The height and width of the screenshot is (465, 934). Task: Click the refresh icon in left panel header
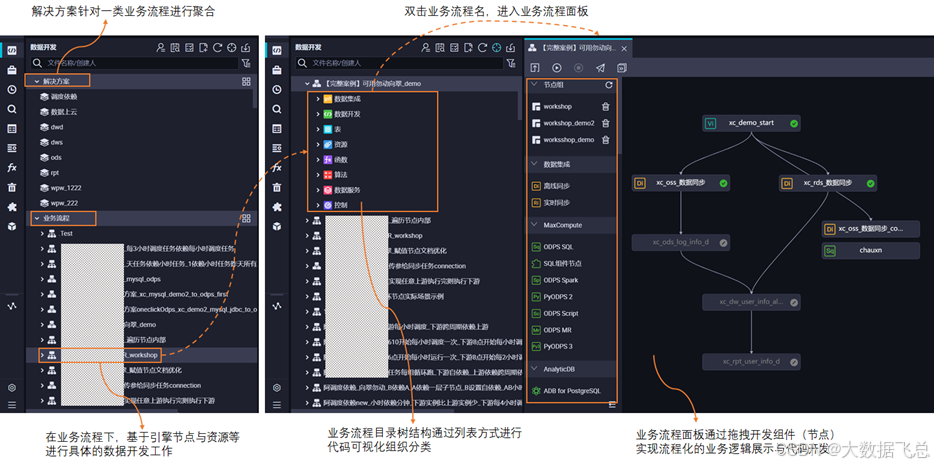click(217, 48)
